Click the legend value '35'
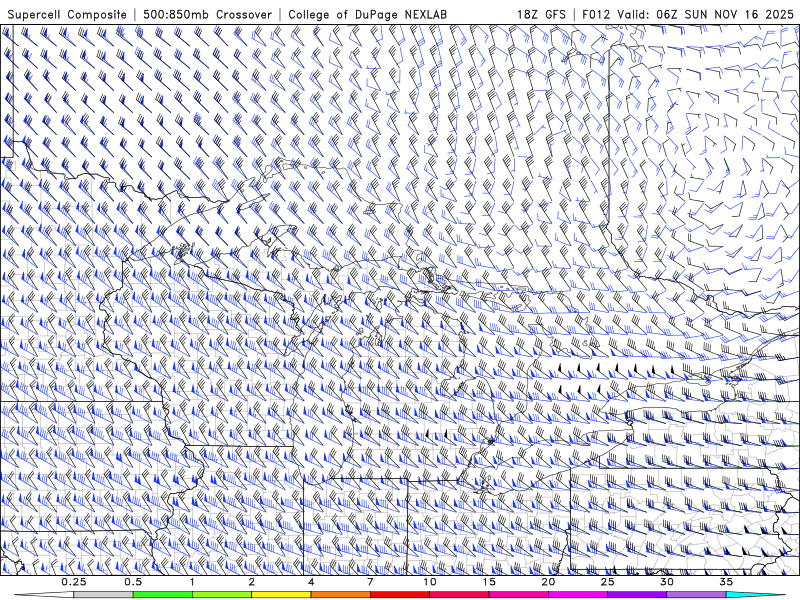800x600 pixels. 726,582
